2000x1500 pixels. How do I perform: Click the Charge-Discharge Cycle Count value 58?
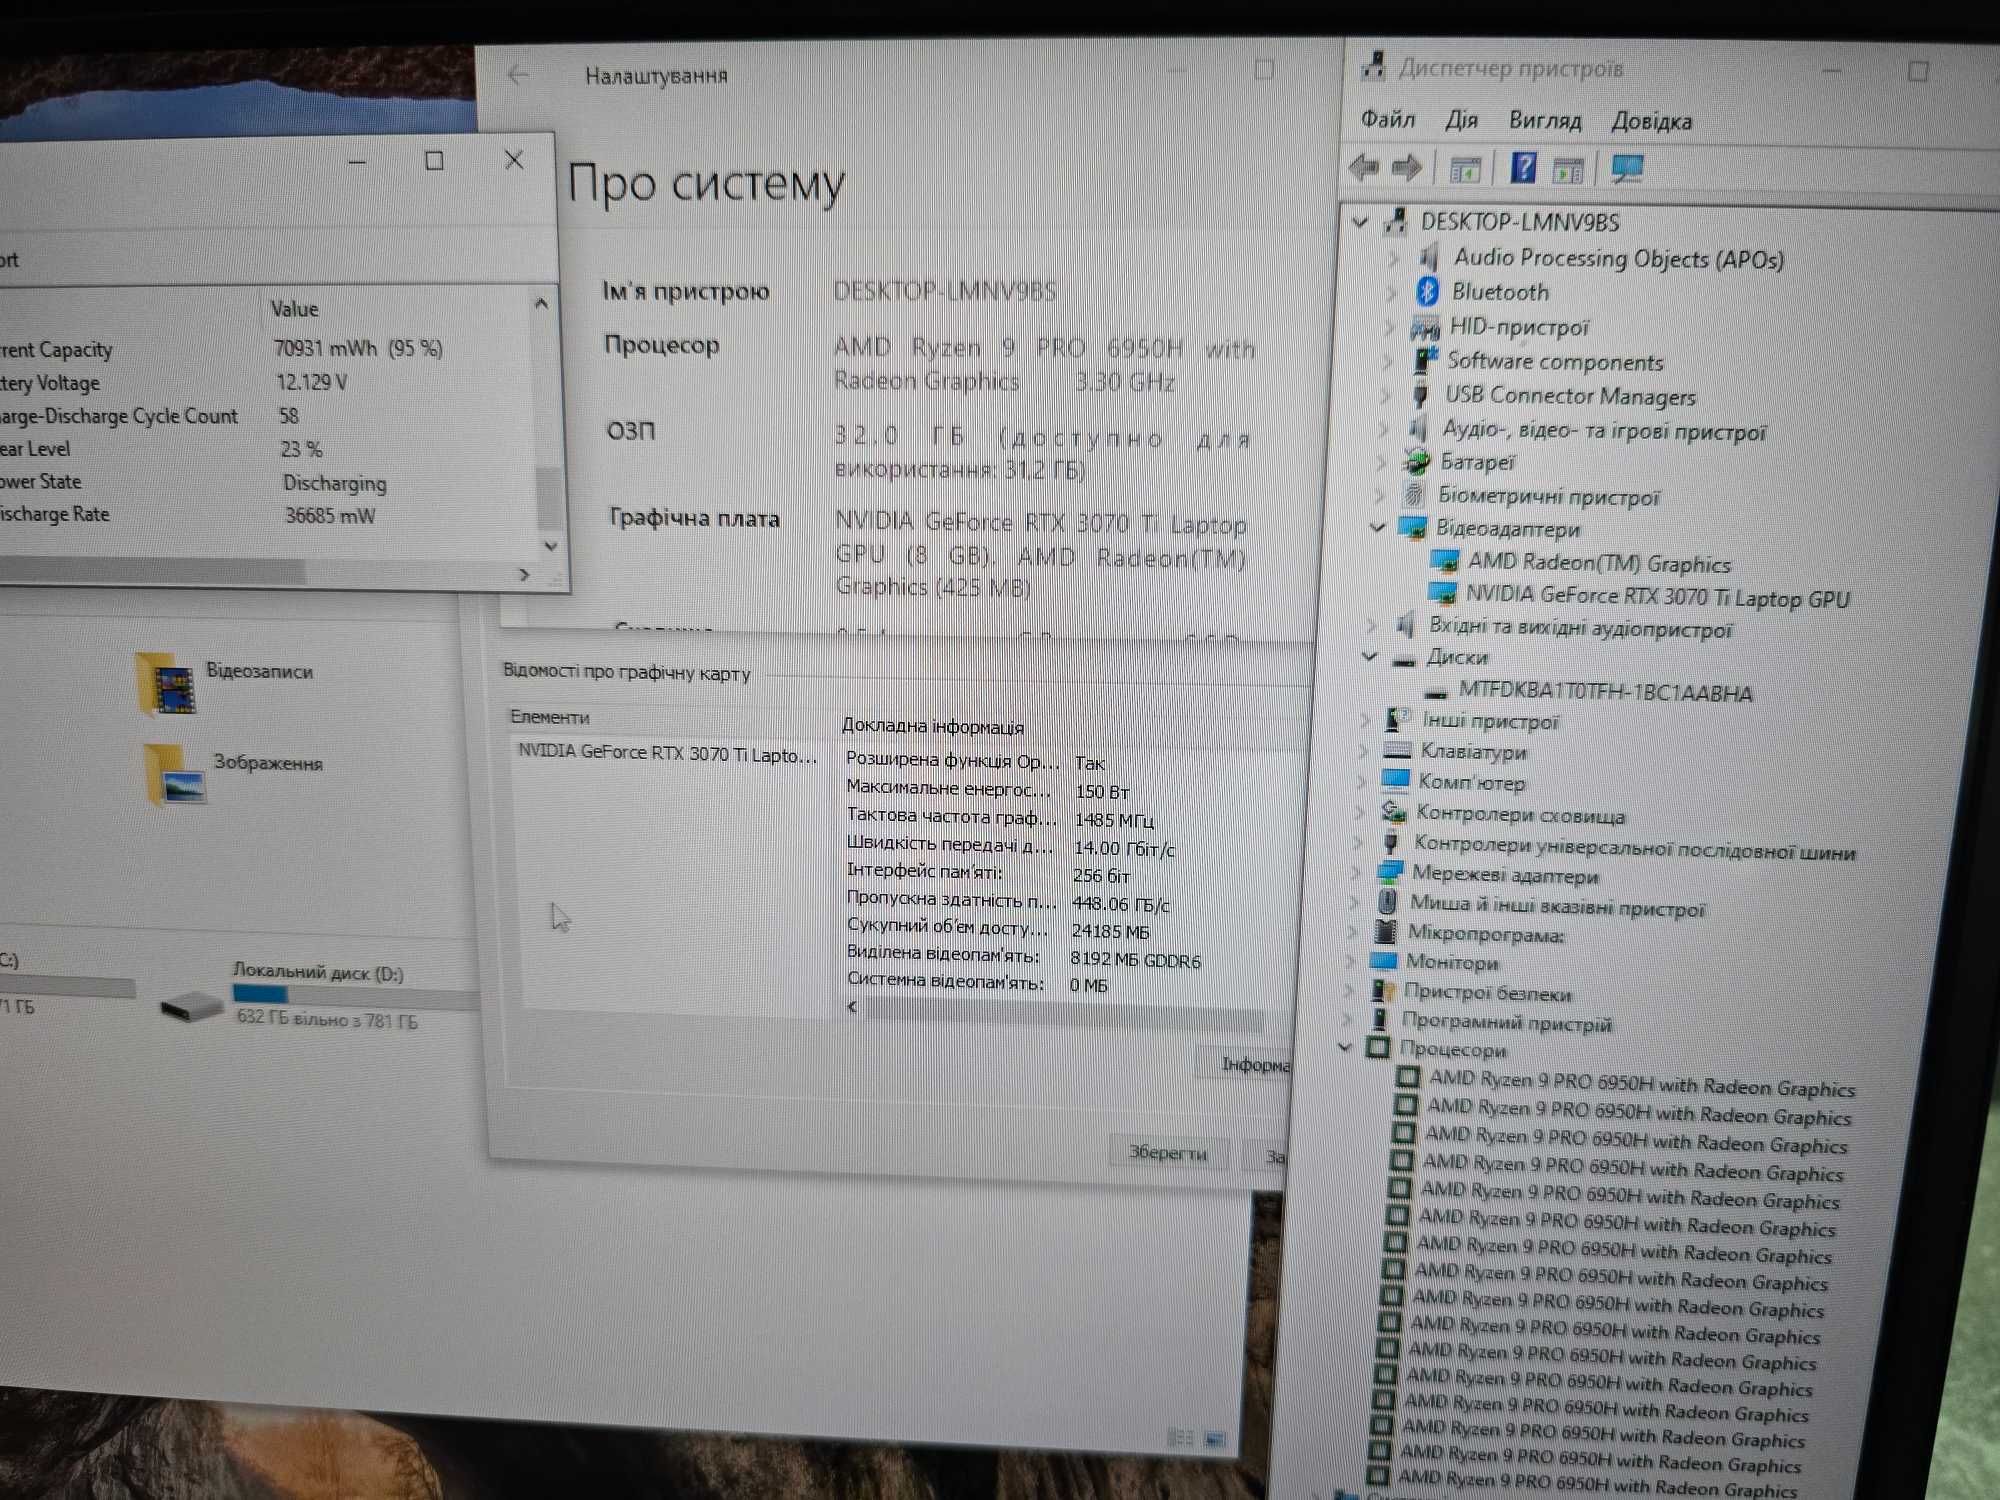289,415
